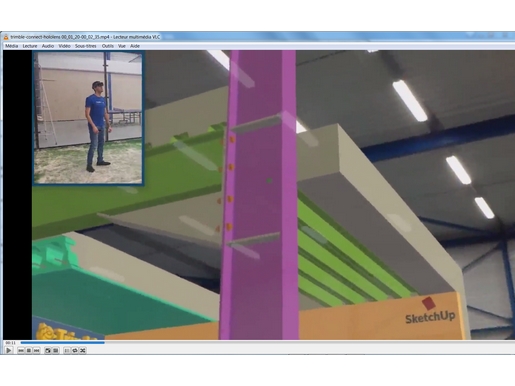The height and width of the screenshot is (386, 515).
Task: Click the elapsed time label 00:11
Action: pyautogui.click(x=11, y=343)
